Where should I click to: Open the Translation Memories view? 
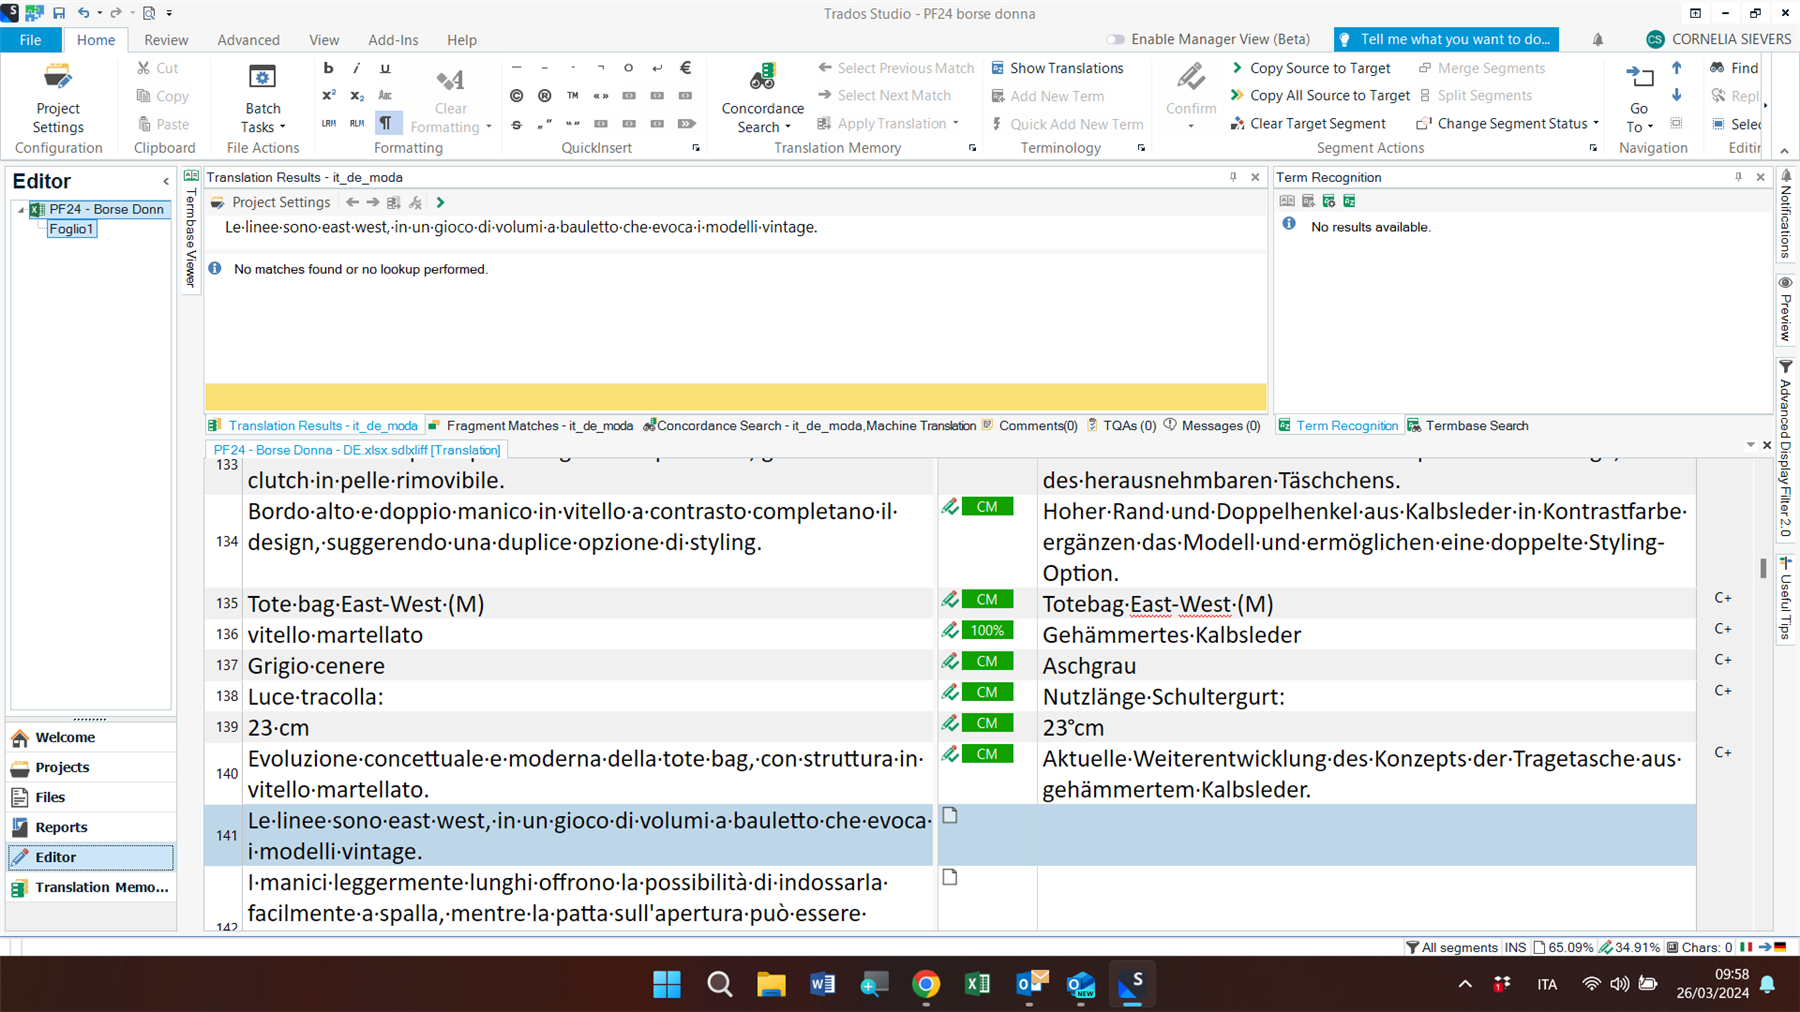click(91, 887)
